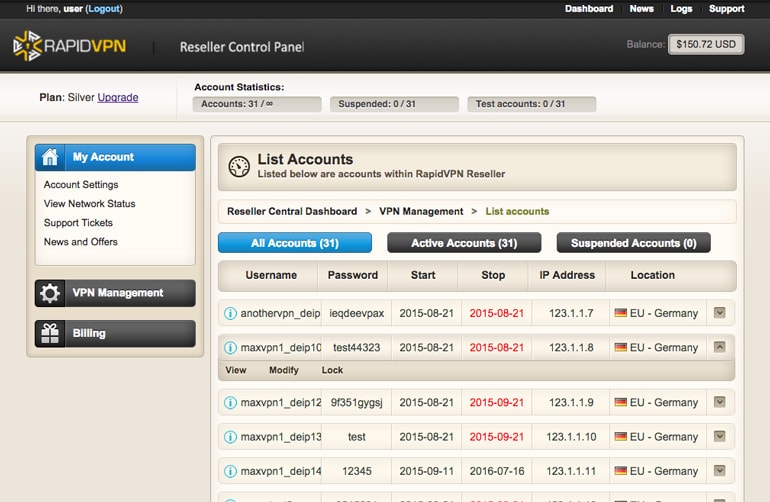Click the $150.72 USD balance button

coord(706,44)
